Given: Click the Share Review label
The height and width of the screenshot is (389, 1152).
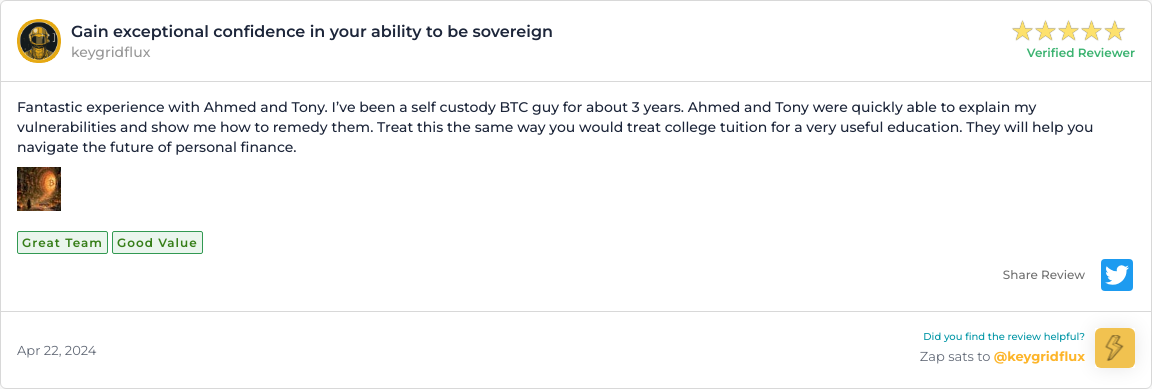Looking at the screenshot, I should (1043, 275).
